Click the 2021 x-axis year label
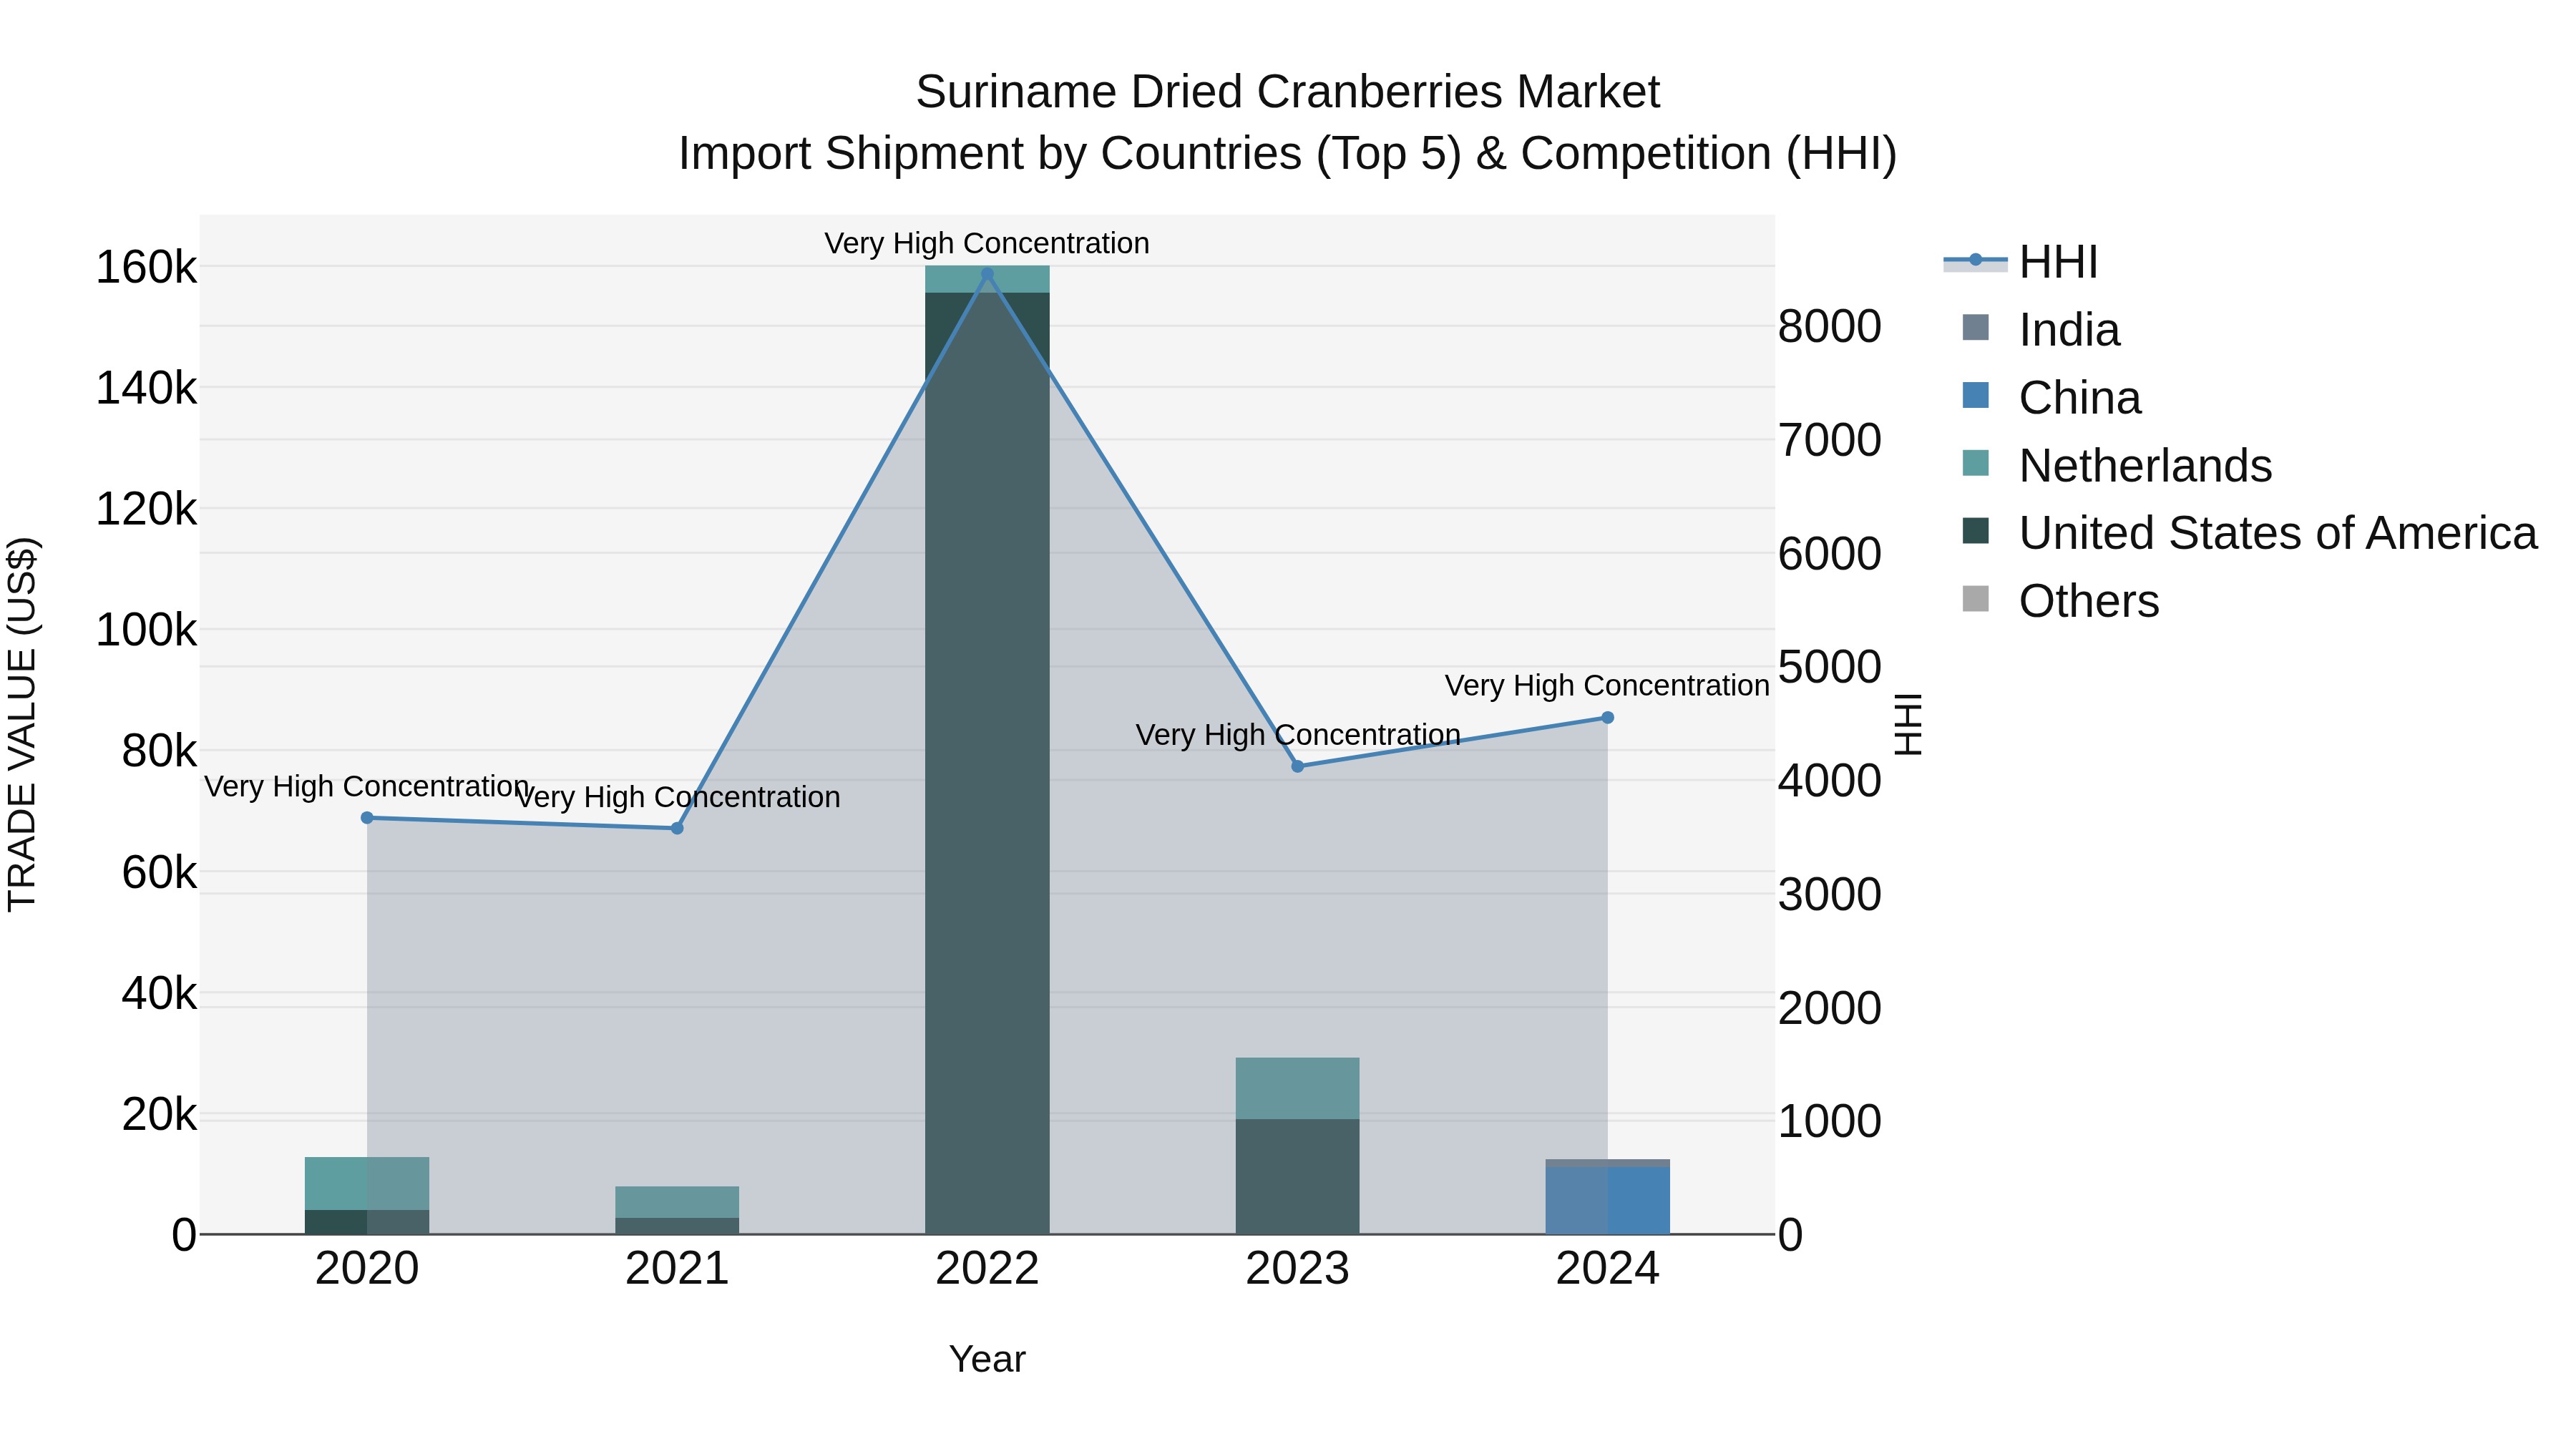The height and width of the screenshot is (1449, 2576). [x=677, y=1269]
